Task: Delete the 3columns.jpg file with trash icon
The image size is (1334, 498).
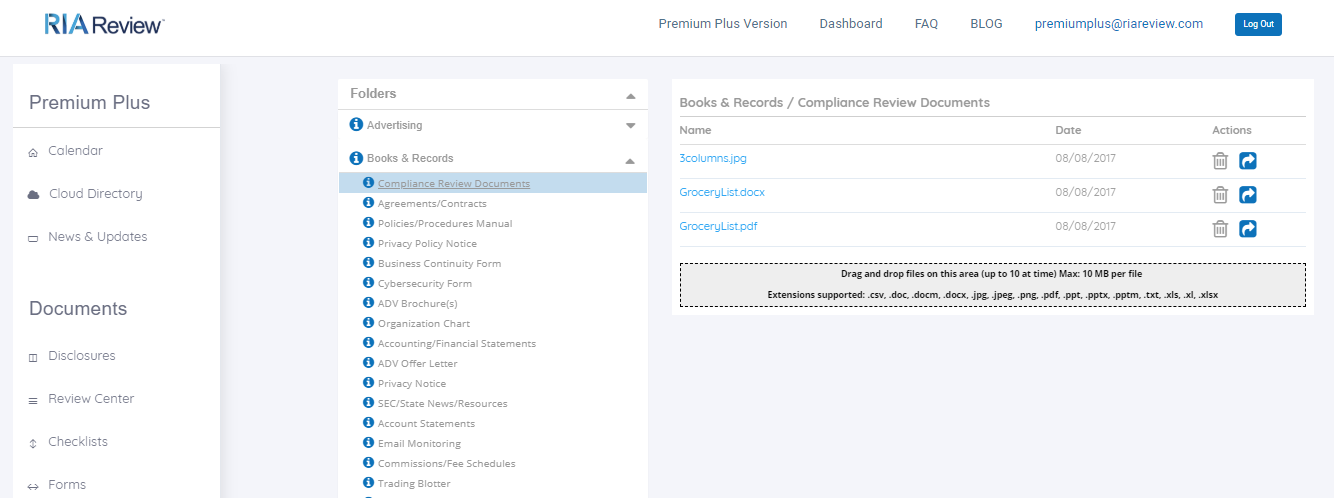Action: [1220, 161]
